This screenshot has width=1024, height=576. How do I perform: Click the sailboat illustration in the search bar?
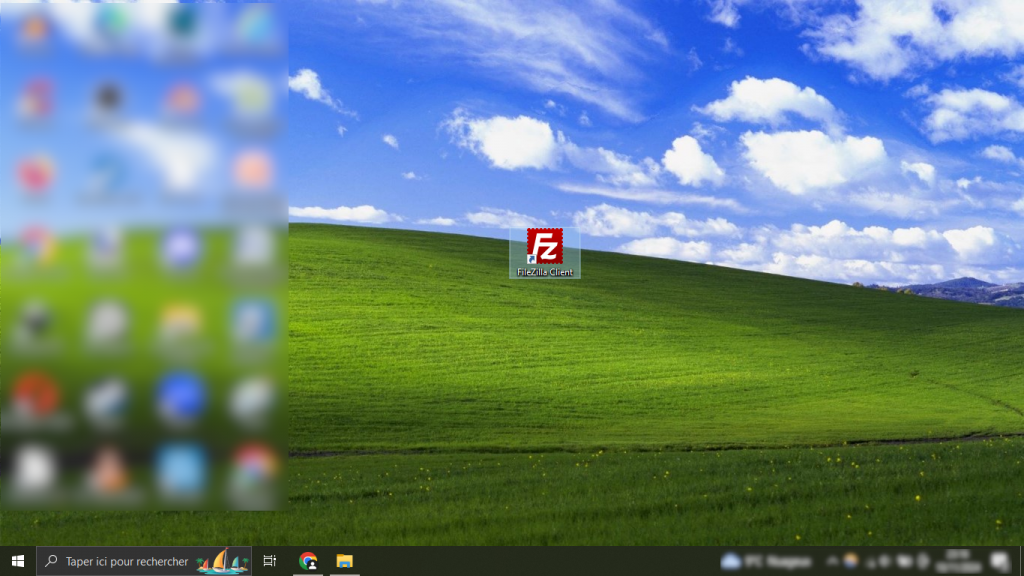(222, 562)
